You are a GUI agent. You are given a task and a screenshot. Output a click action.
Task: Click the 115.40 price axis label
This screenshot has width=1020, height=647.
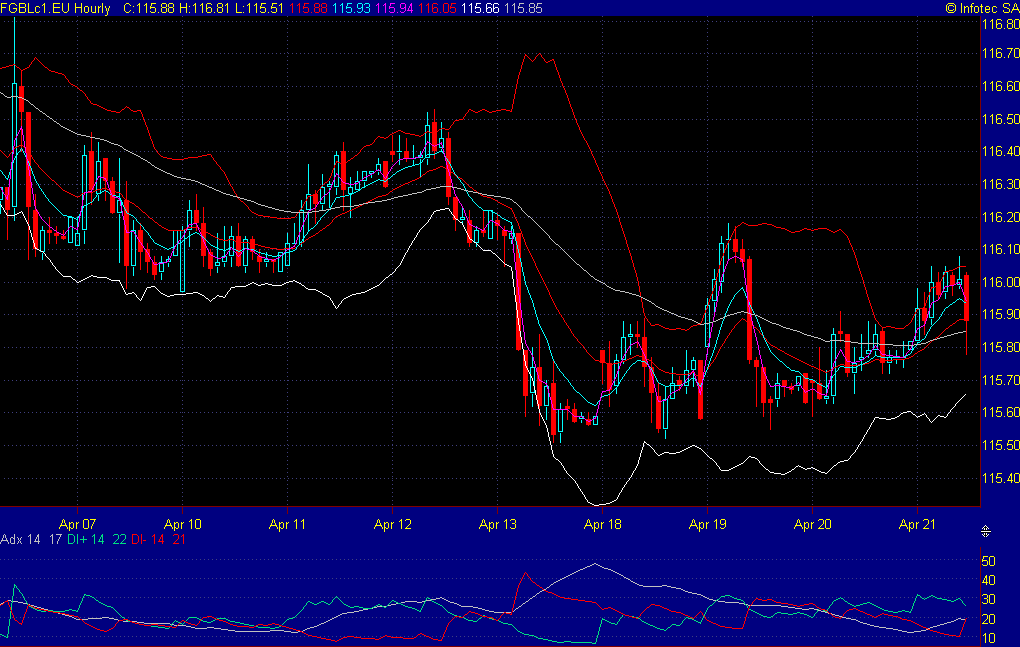(x=999, y=479)
